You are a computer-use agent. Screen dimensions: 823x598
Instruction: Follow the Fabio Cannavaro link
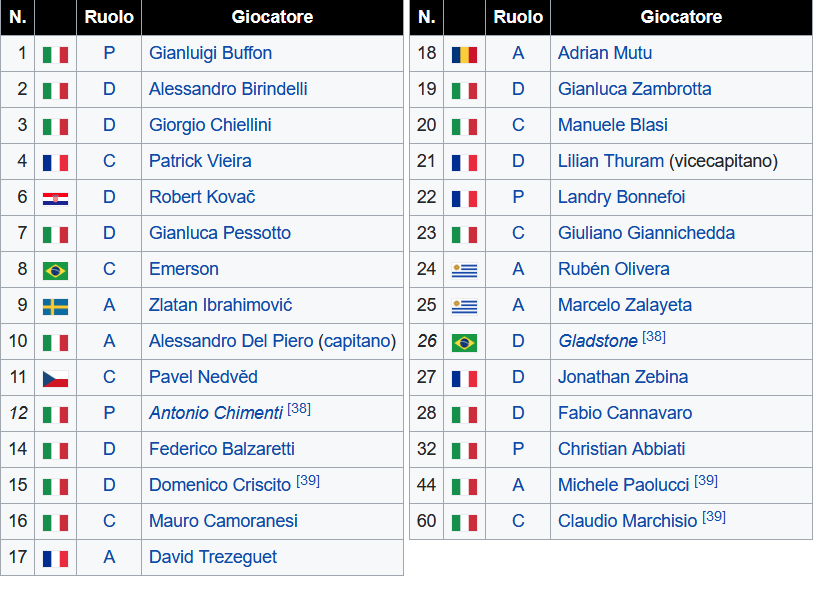(x=625, y=413)
